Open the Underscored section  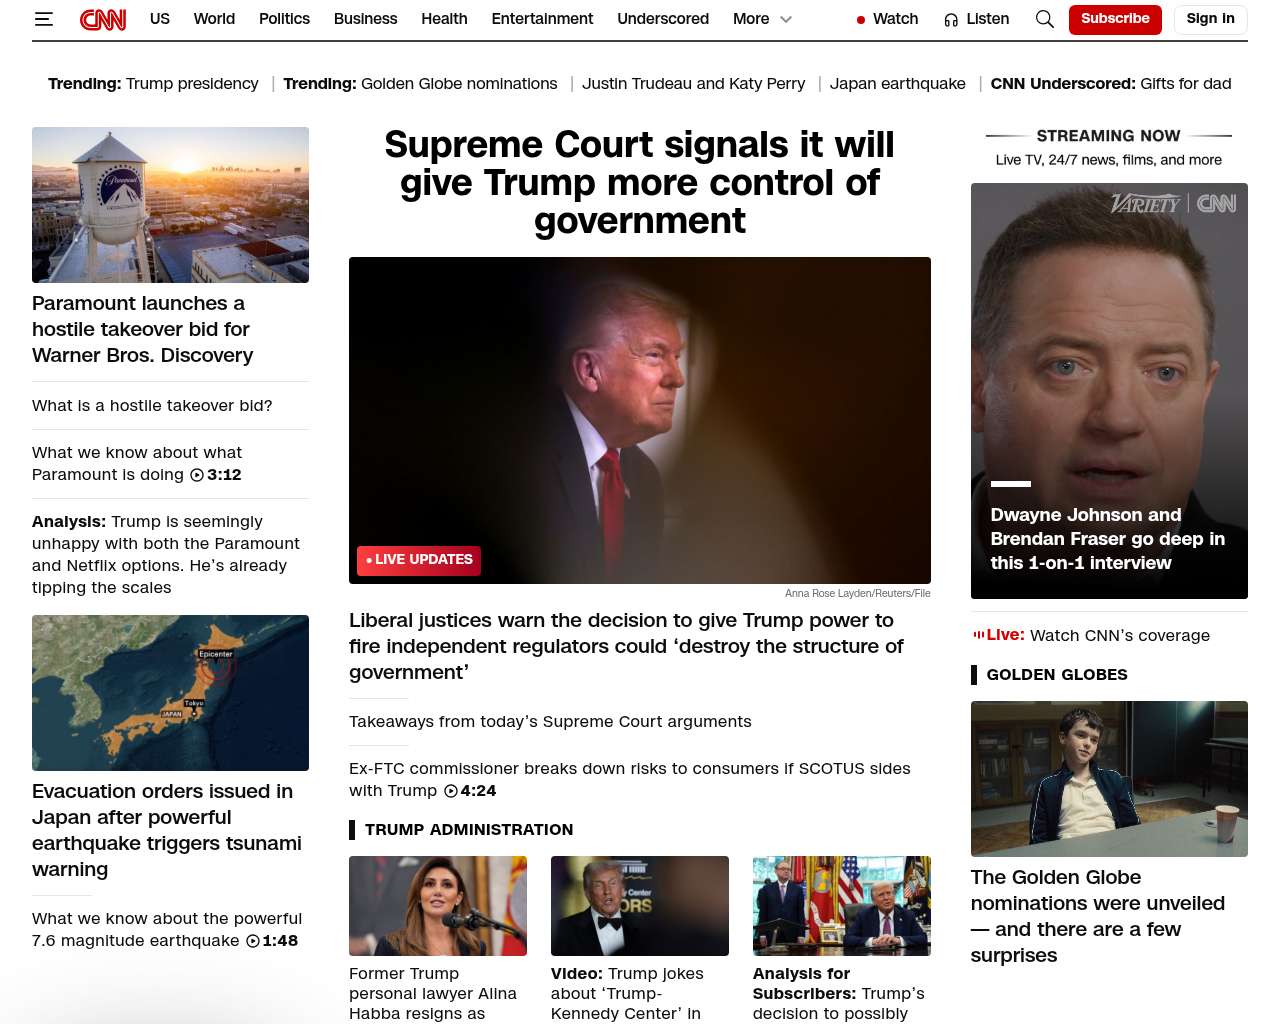663,19
